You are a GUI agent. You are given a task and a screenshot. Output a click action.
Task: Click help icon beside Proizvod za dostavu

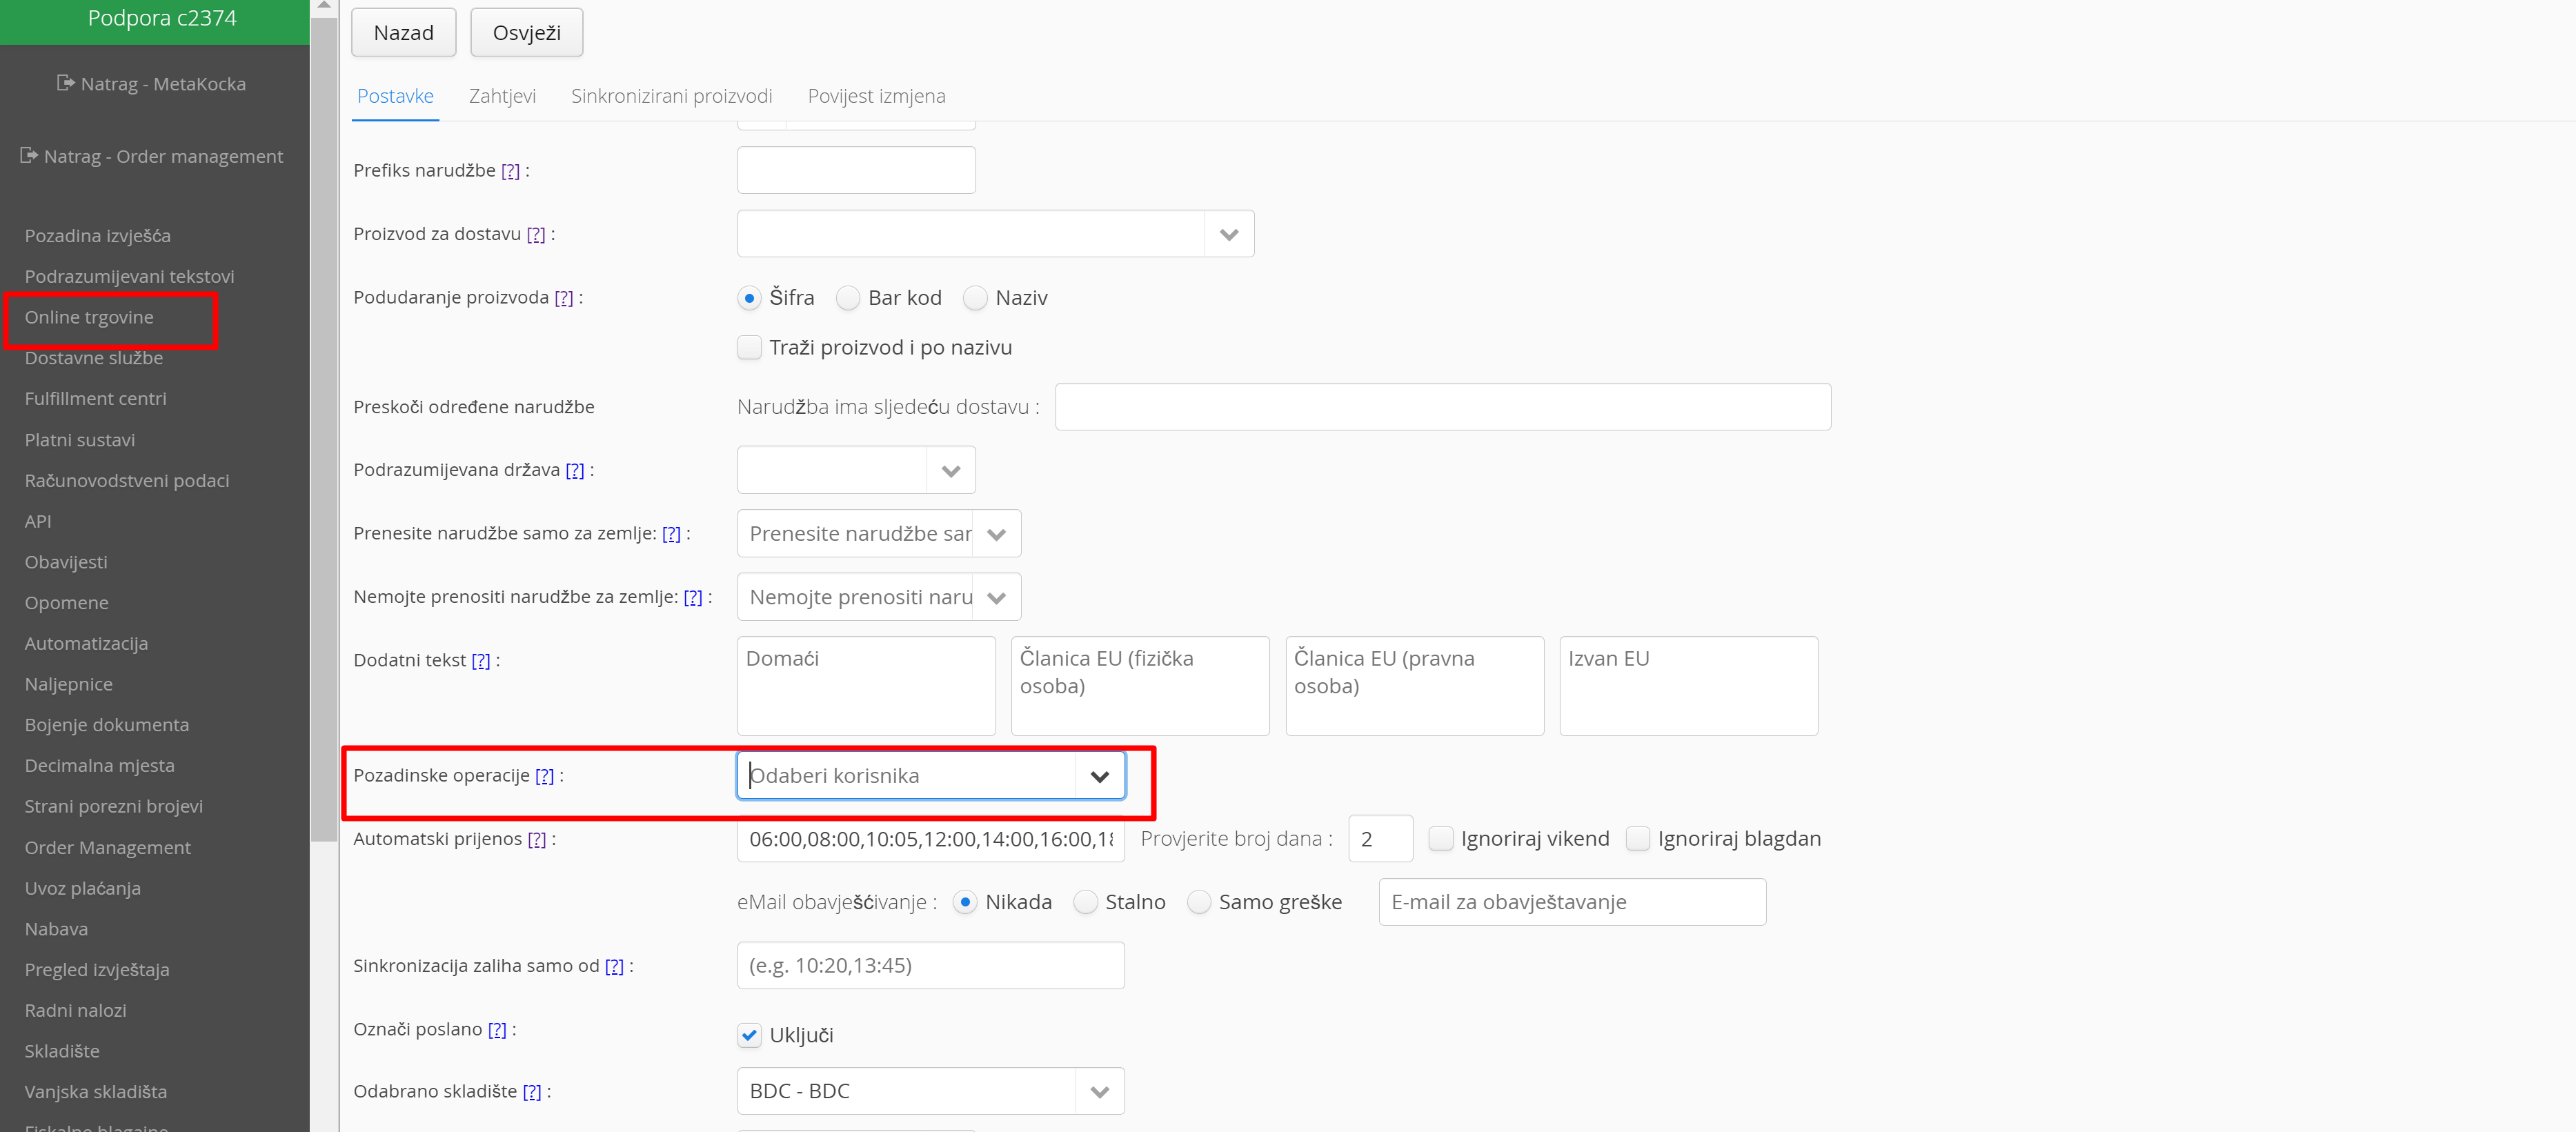[x=536, y=234]
